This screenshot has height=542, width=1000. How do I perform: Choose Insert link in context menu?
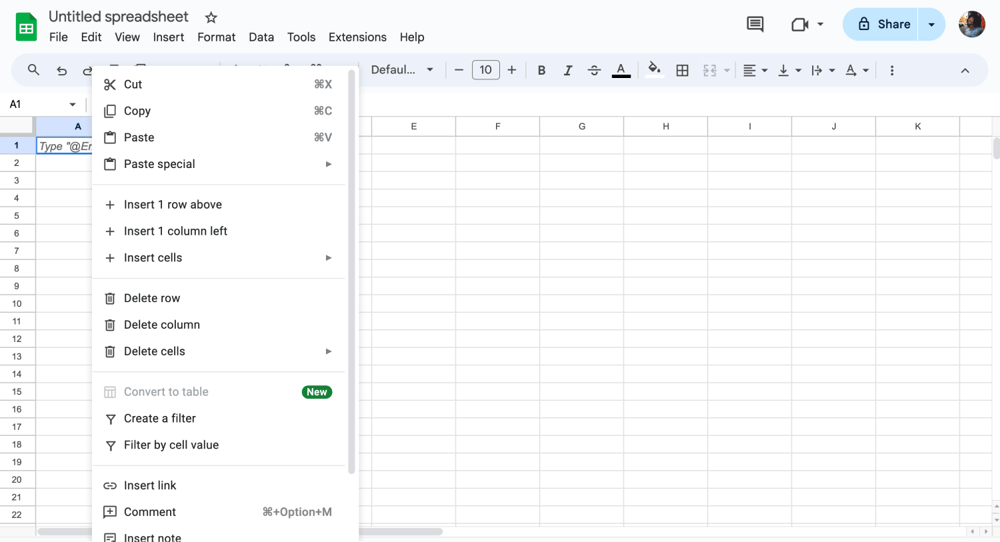pyautogui.click(x=150, y=485)
